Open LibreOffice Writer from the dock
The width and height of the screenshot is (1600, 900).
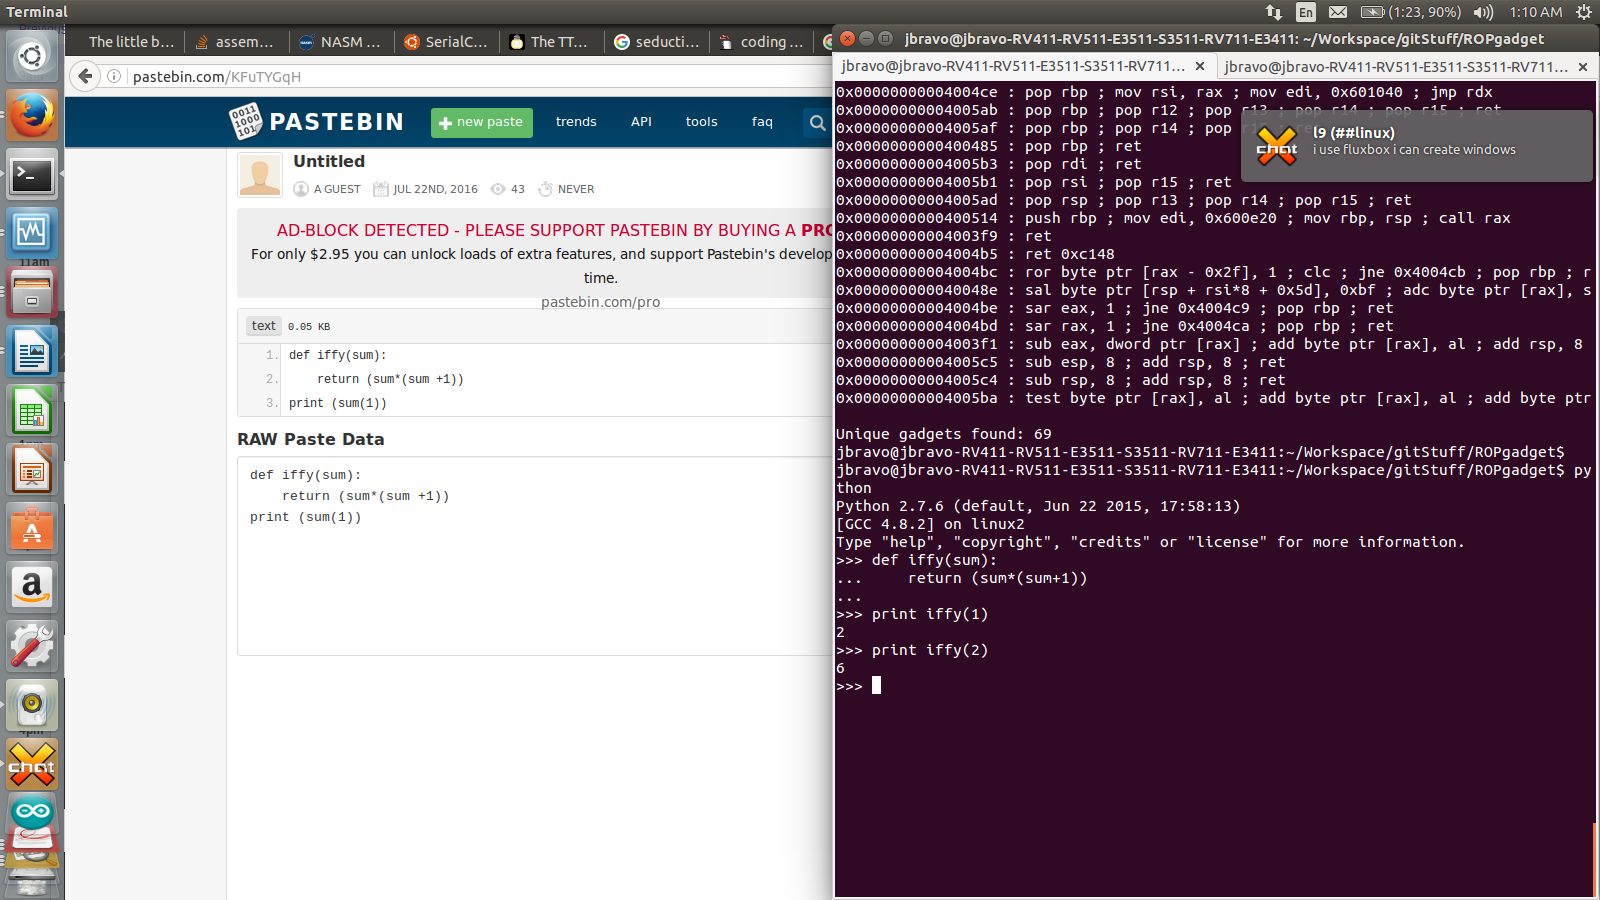[32, 352]
